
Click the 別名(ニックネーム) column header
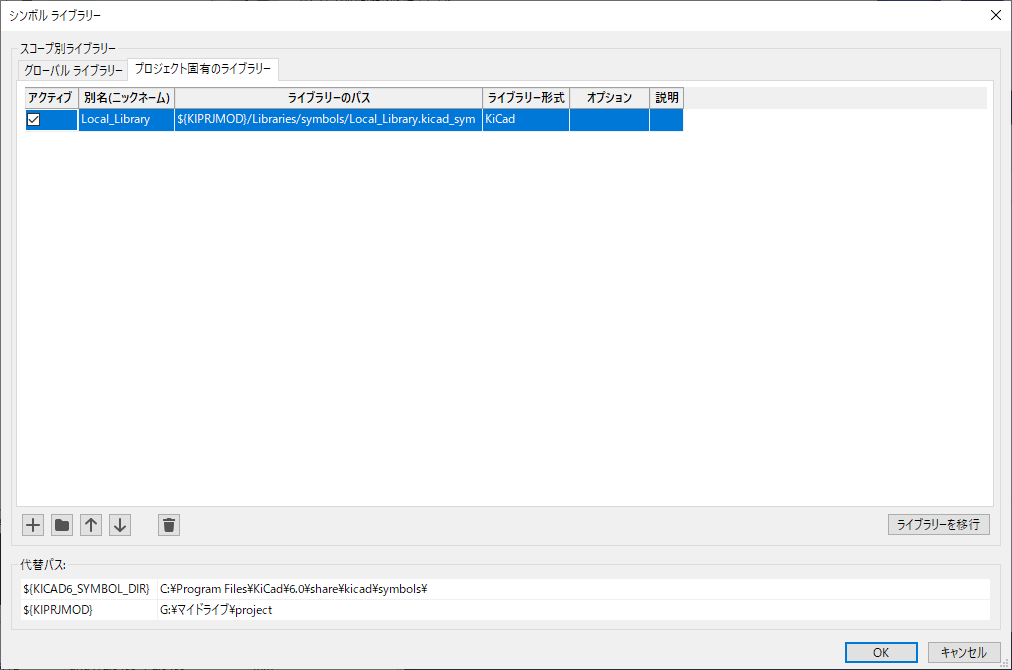[126, 98]
